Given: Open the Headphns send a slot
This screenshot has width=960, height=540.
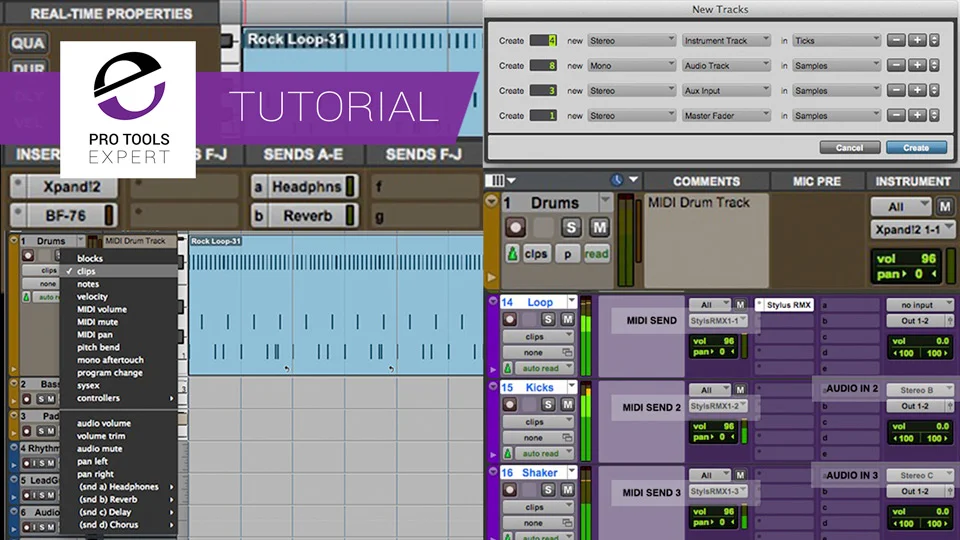Looking at the screenshot, I should pyautogui.click(x=306, y=187).
